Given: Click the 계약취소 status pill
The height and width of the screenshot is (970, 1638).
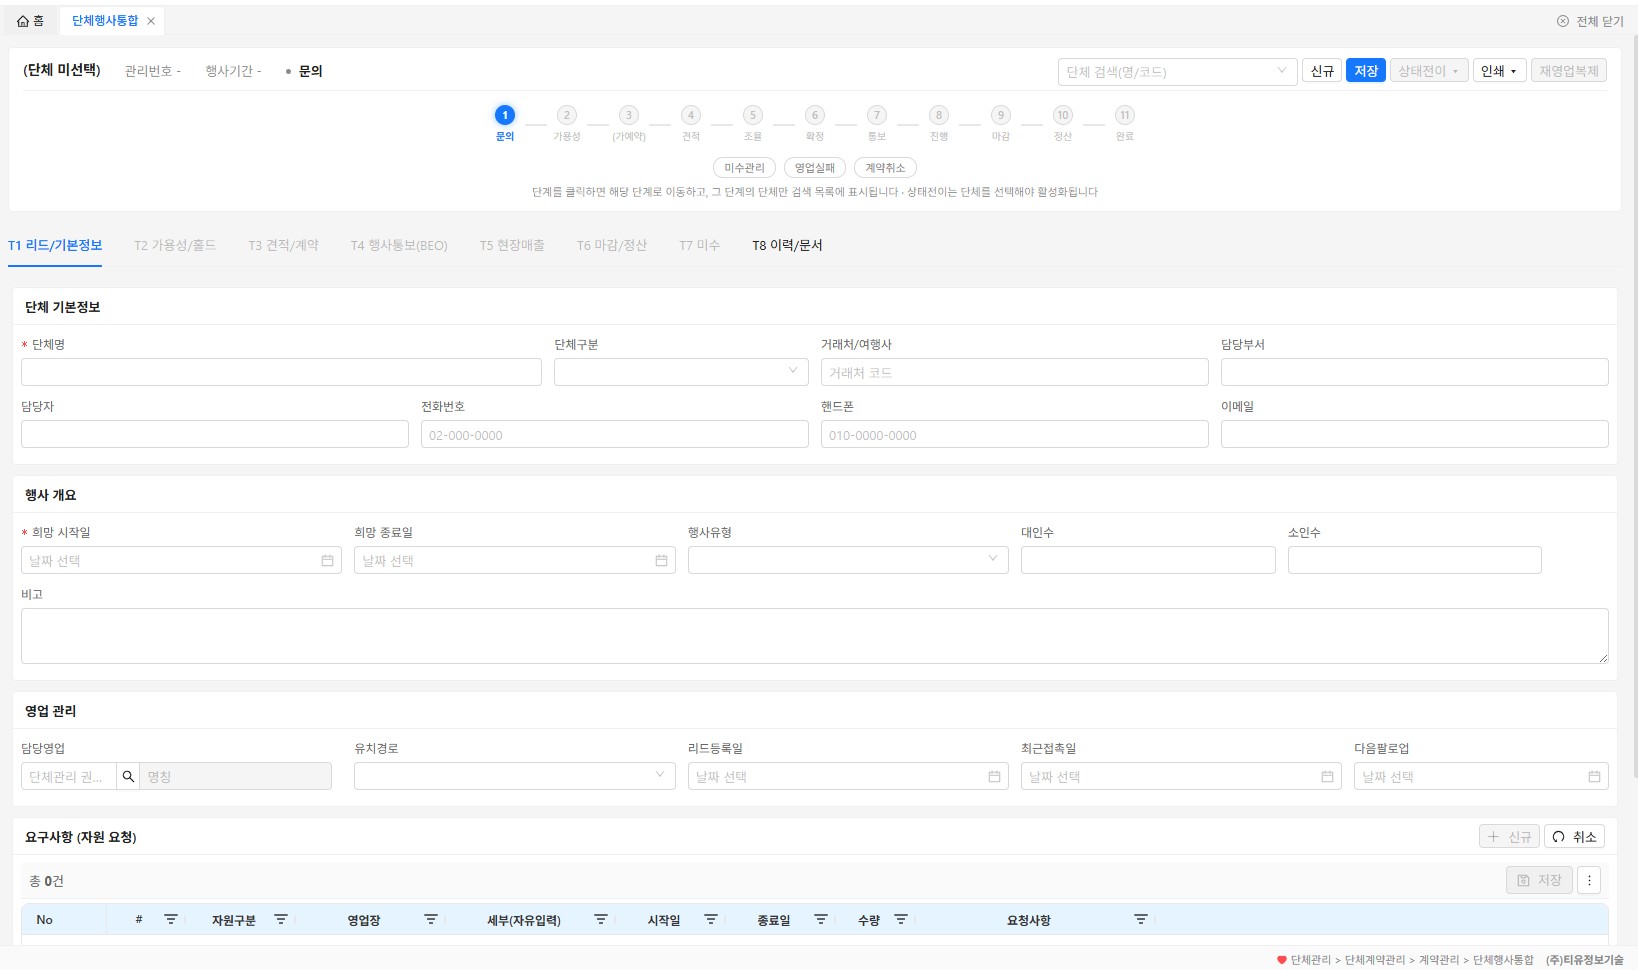Looking at the screenshot, I should coord(885,168).
